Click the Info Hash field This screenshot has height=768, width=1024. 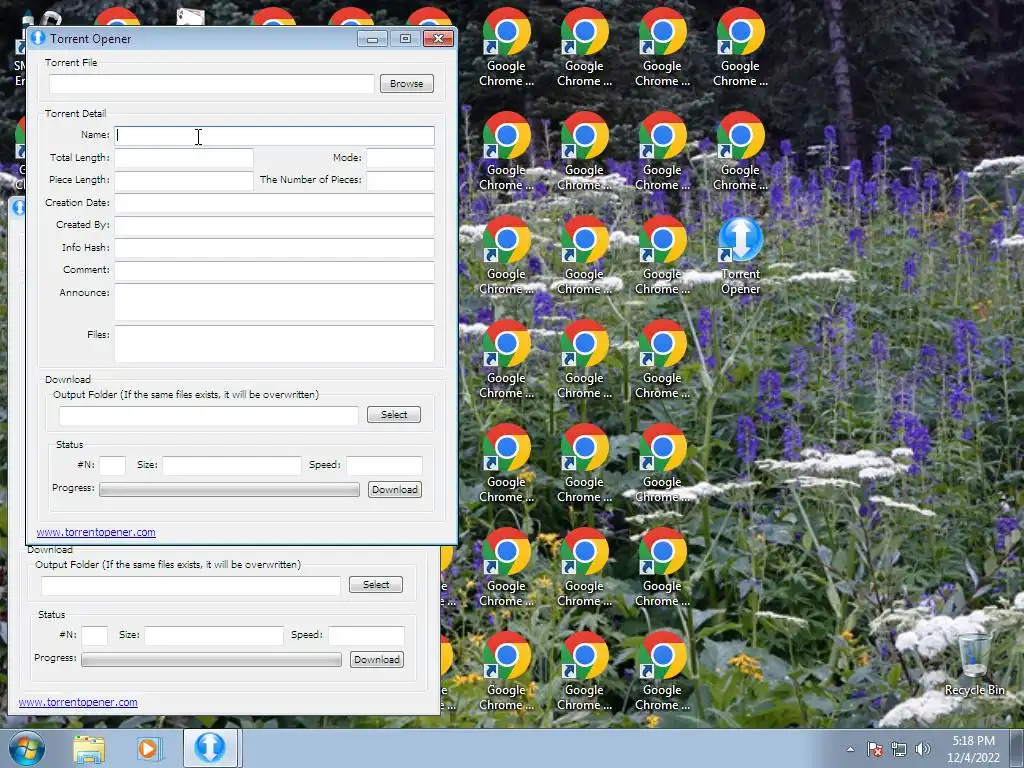point(274,248)
